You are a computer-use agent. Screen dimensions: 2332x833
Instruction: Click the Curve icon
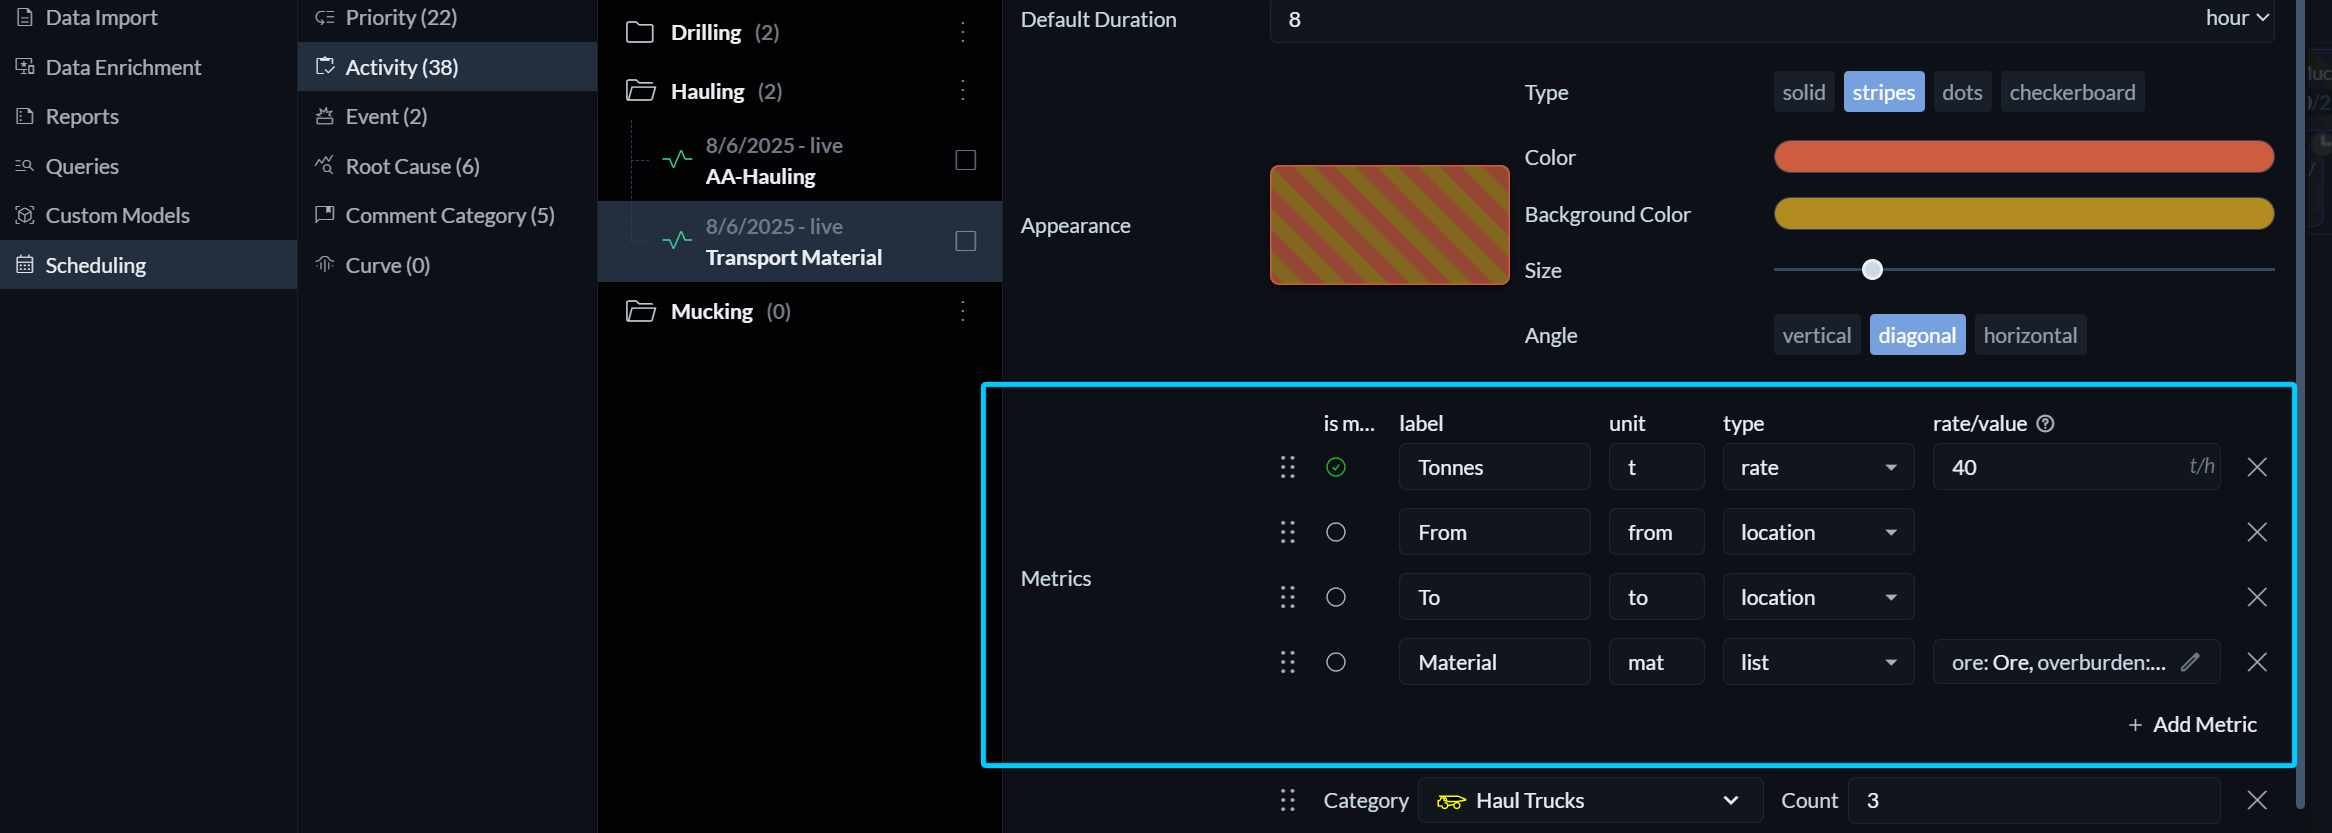(x=324, y=264)
